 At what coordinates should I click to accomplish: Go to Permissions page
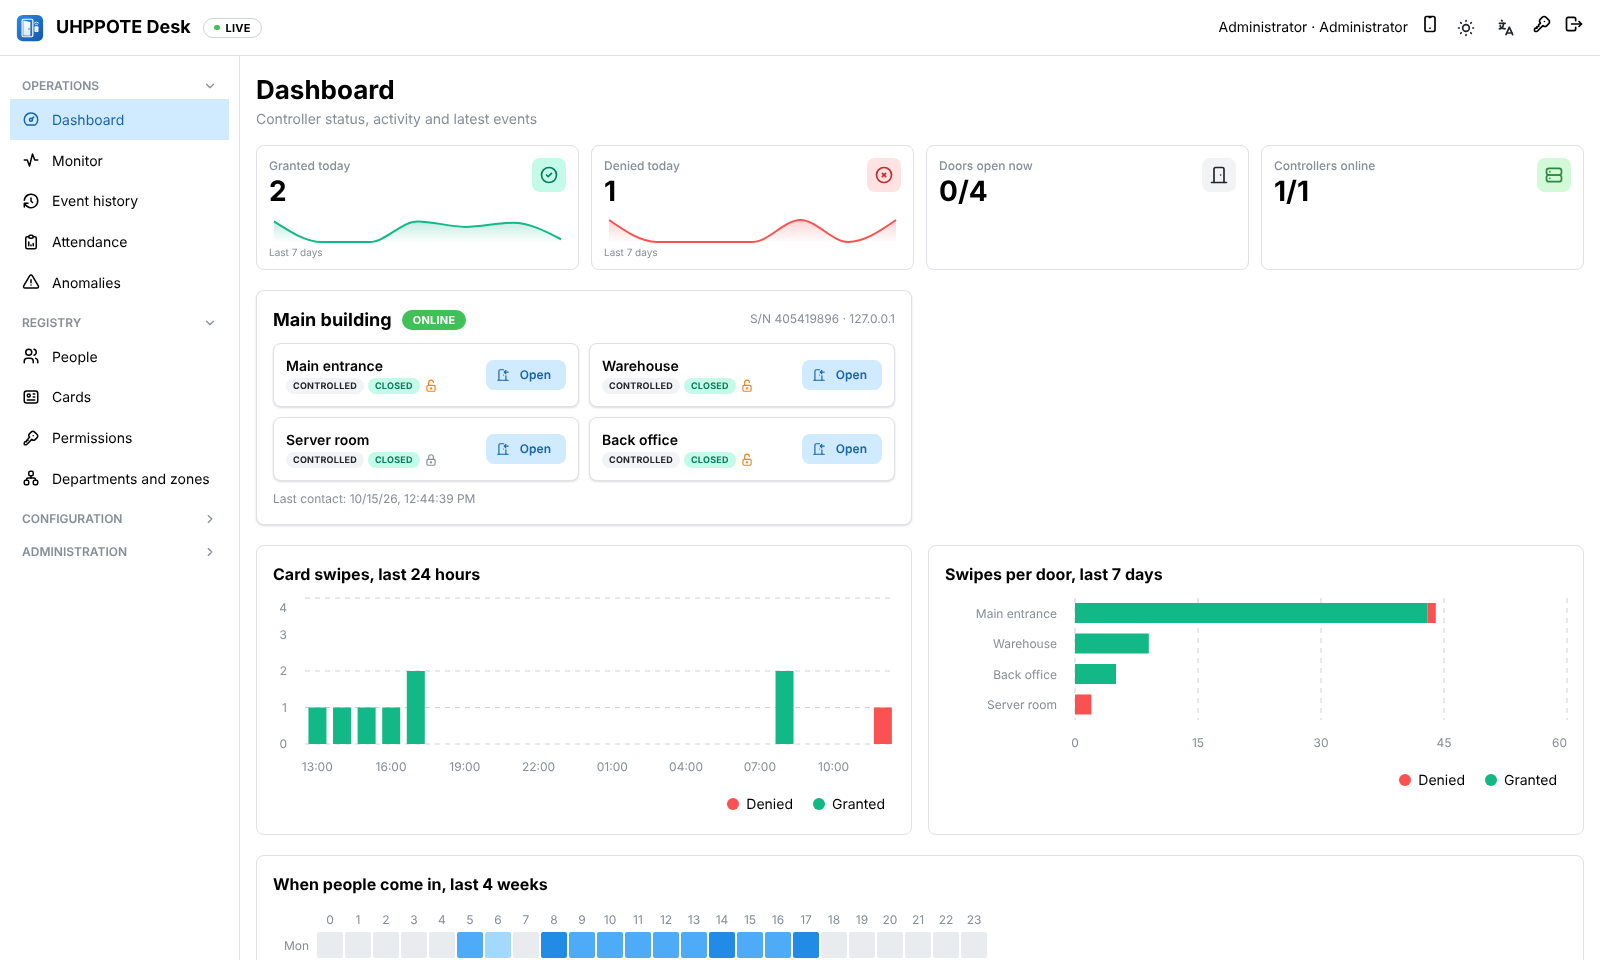click(x=119, y=438)
